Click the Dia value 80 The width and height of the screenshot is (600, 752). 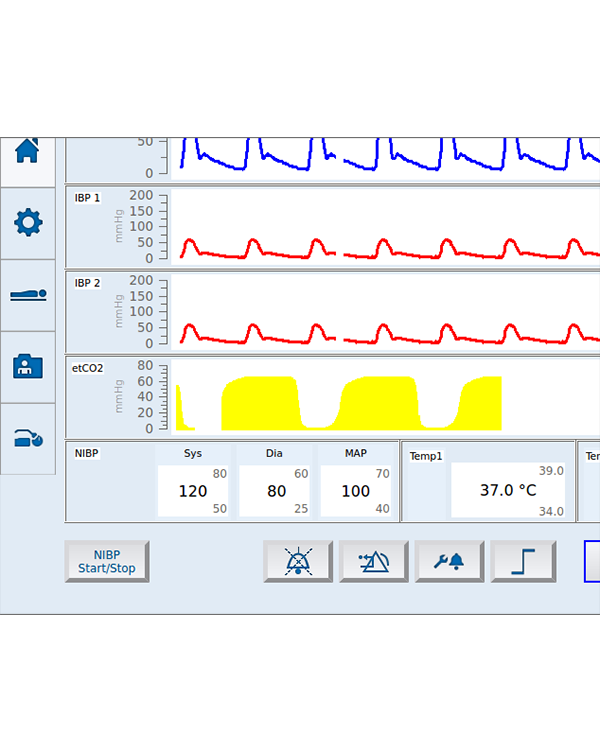(276, 491)
